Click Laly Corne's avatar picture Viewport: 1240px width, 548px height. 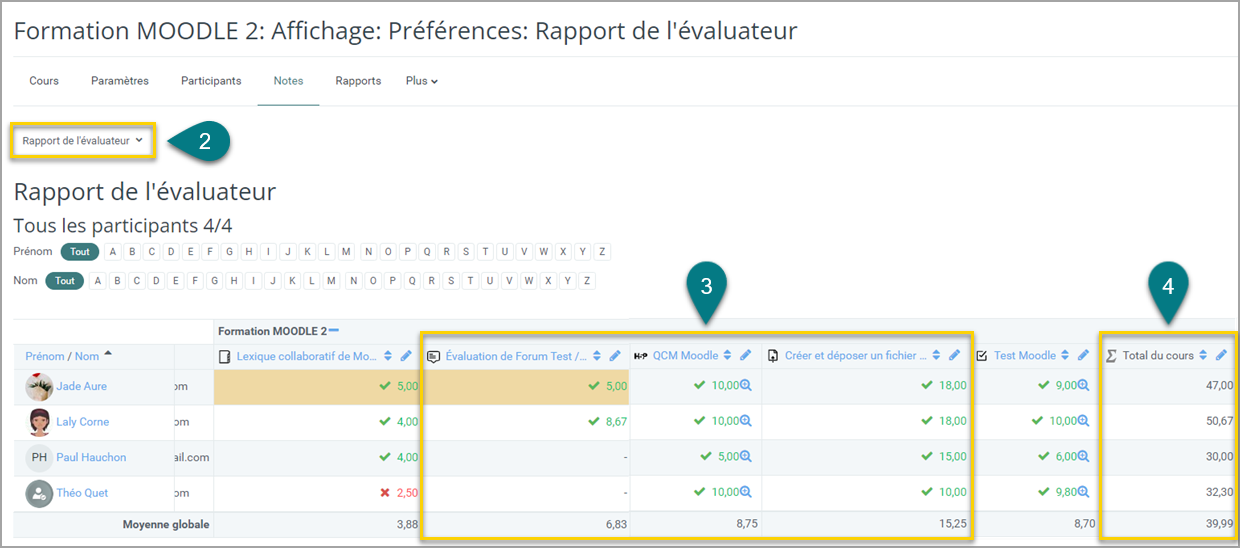pos(40,421)
